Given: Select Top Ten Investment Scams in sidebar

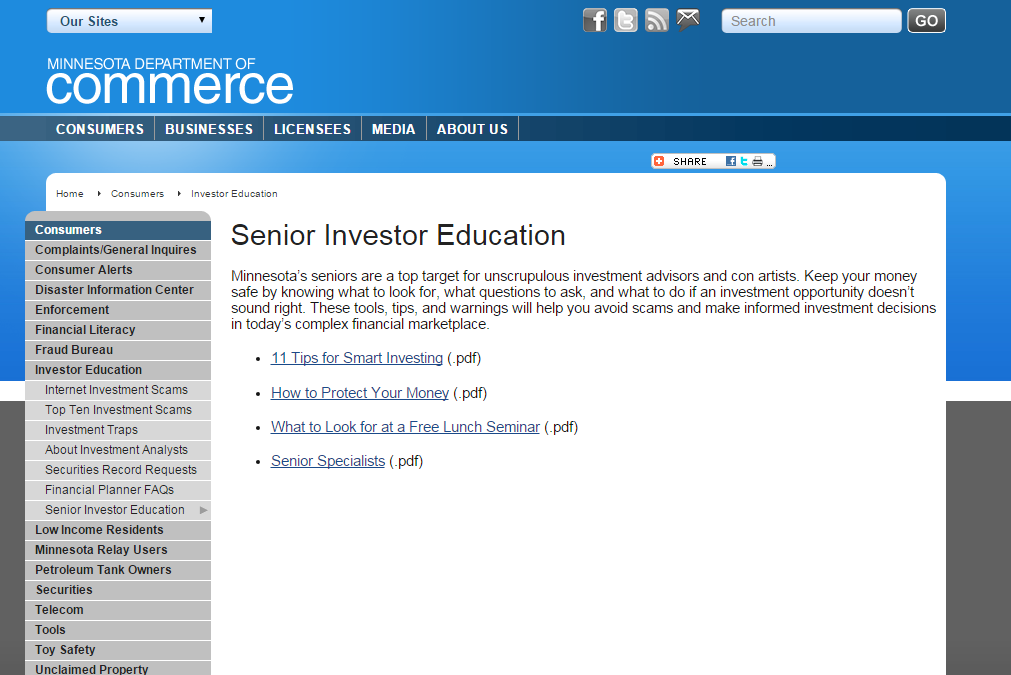Looking at the screenshot, I should (118, 410).
